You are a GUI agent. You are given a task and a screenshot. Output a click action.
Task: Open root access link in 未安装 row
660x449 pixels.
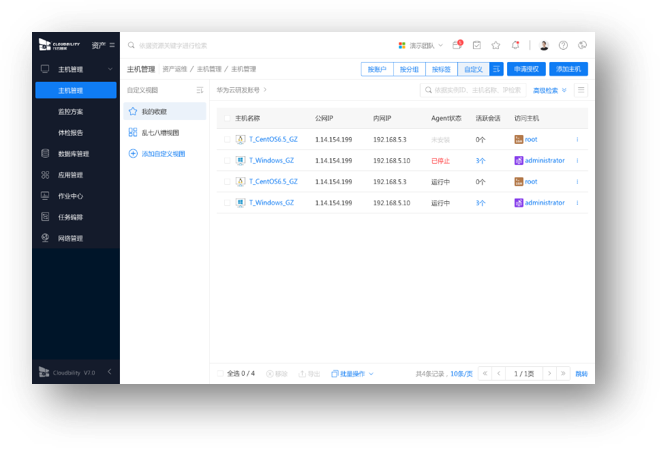pyautogui.click(x=531, y=139)
